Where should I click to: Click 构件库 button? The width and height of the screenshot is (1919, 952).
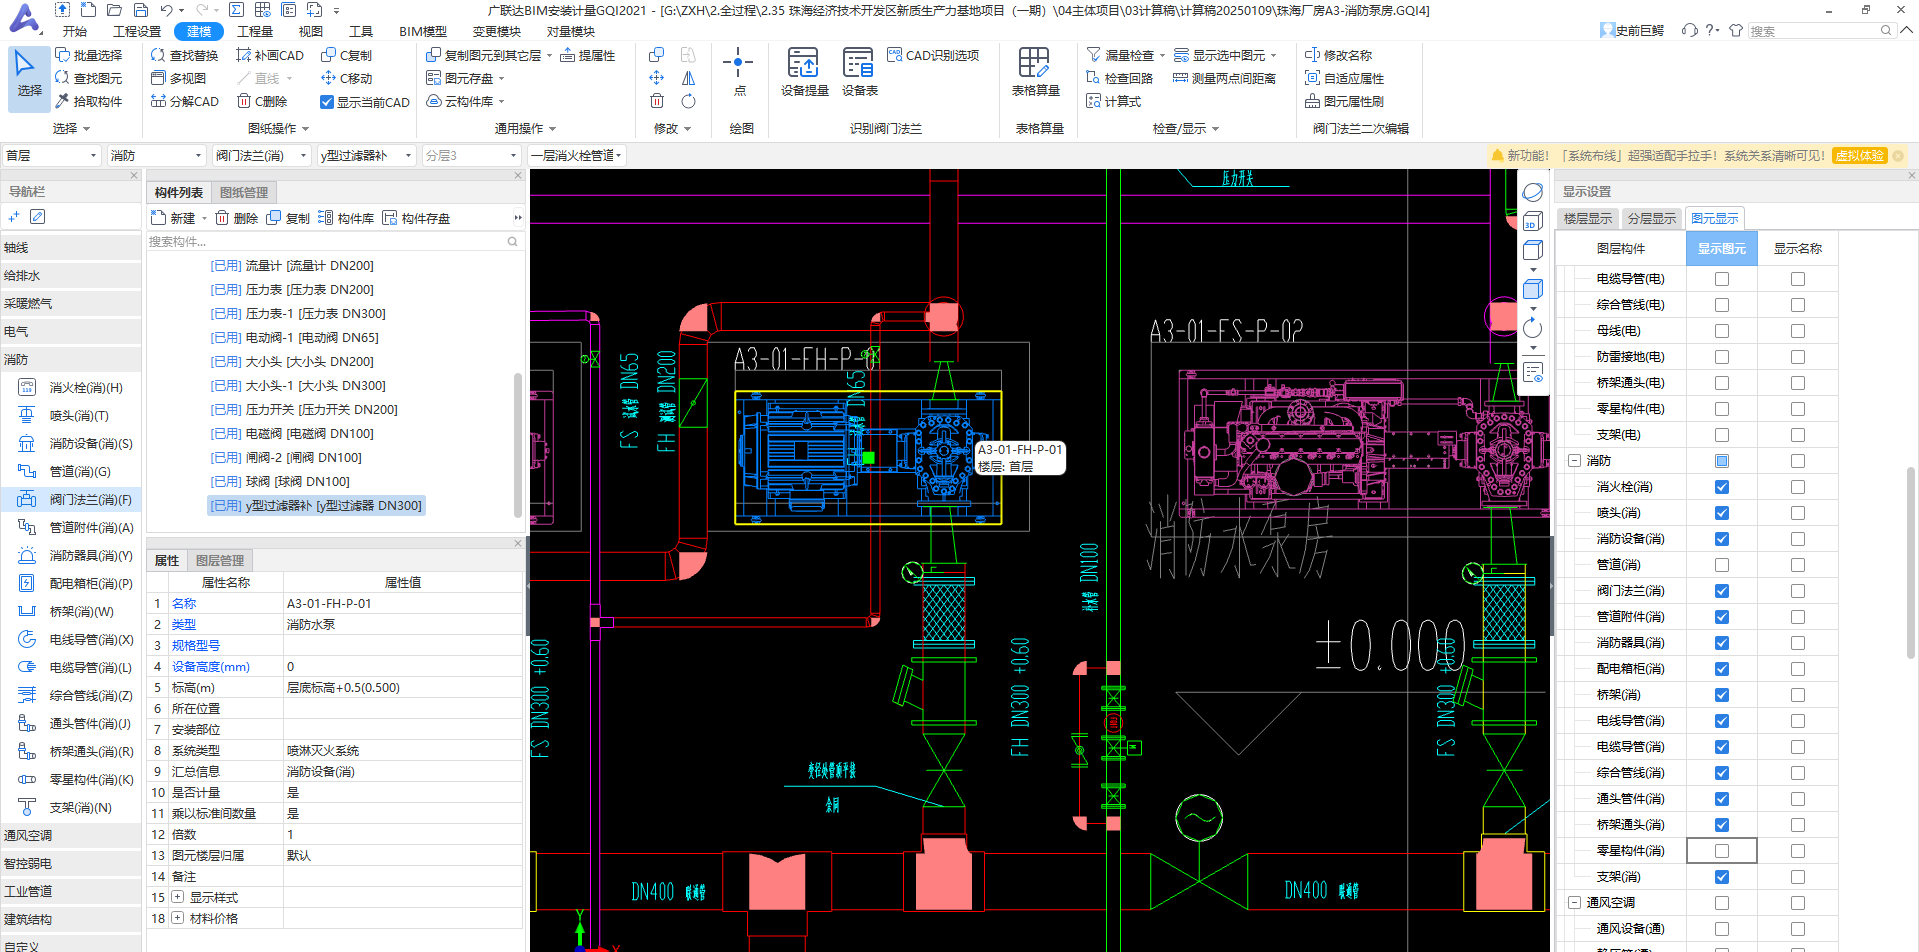[x=346, y=218]
